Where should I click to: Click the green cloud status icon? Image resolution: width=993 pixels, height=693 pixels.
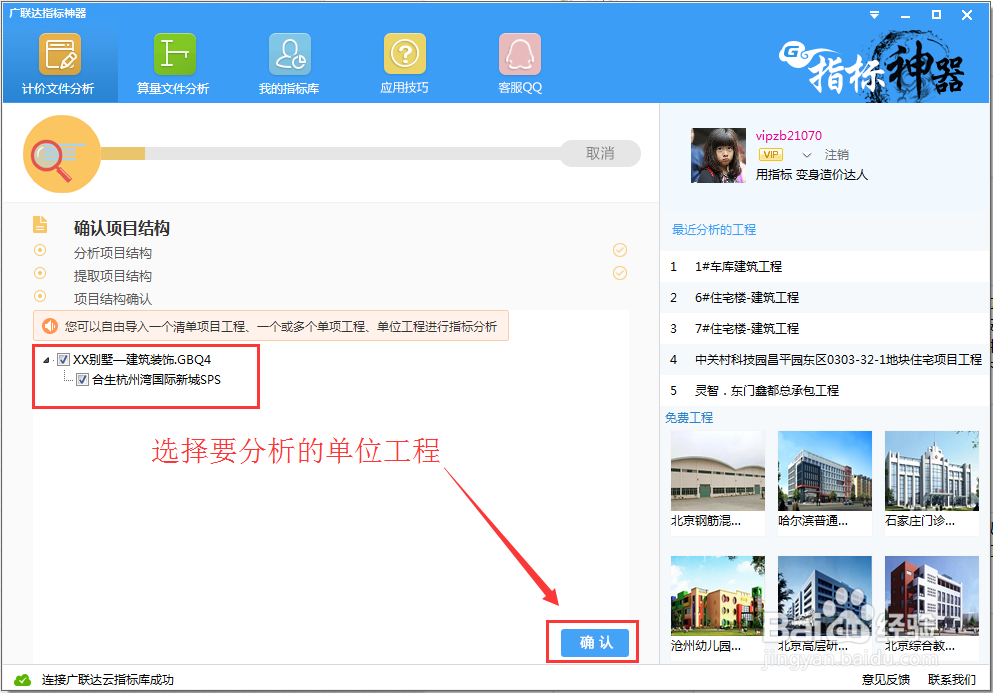[x=23, y=680]
